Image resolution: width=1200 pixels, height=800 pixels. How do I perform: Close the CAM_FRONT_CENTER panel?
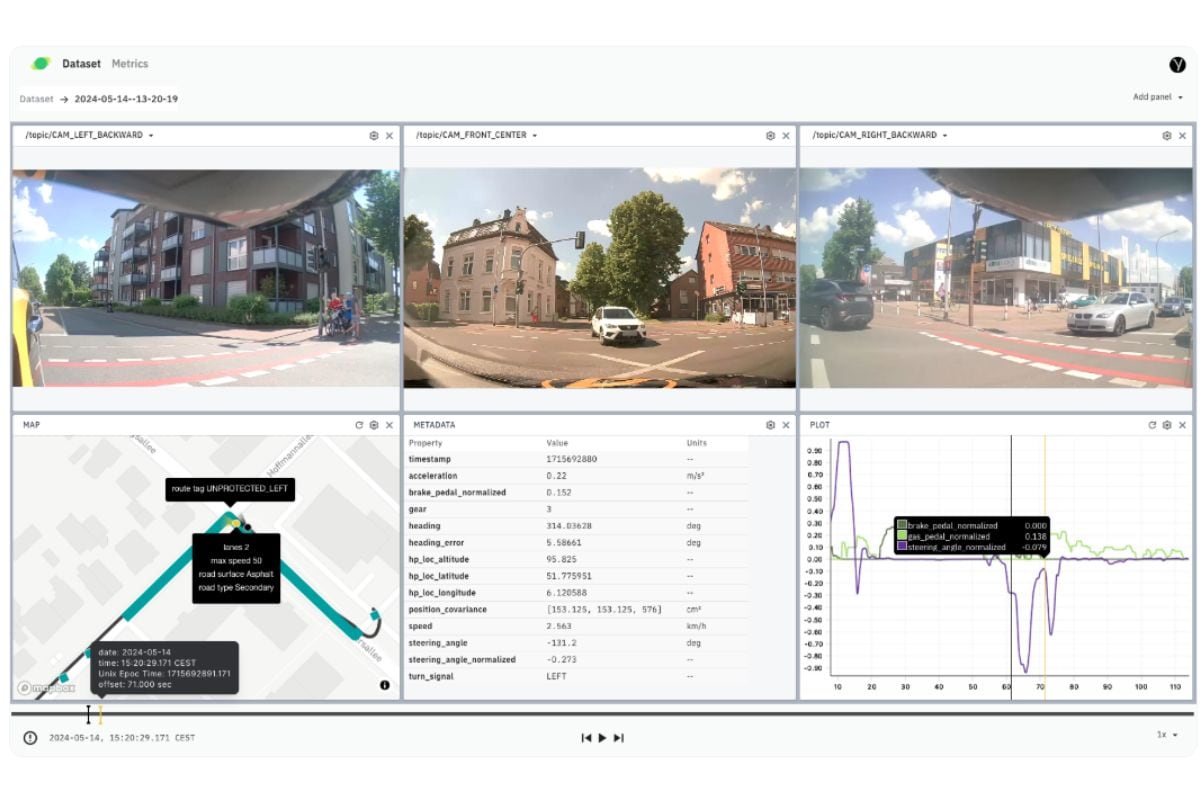[x=786, y=135]
